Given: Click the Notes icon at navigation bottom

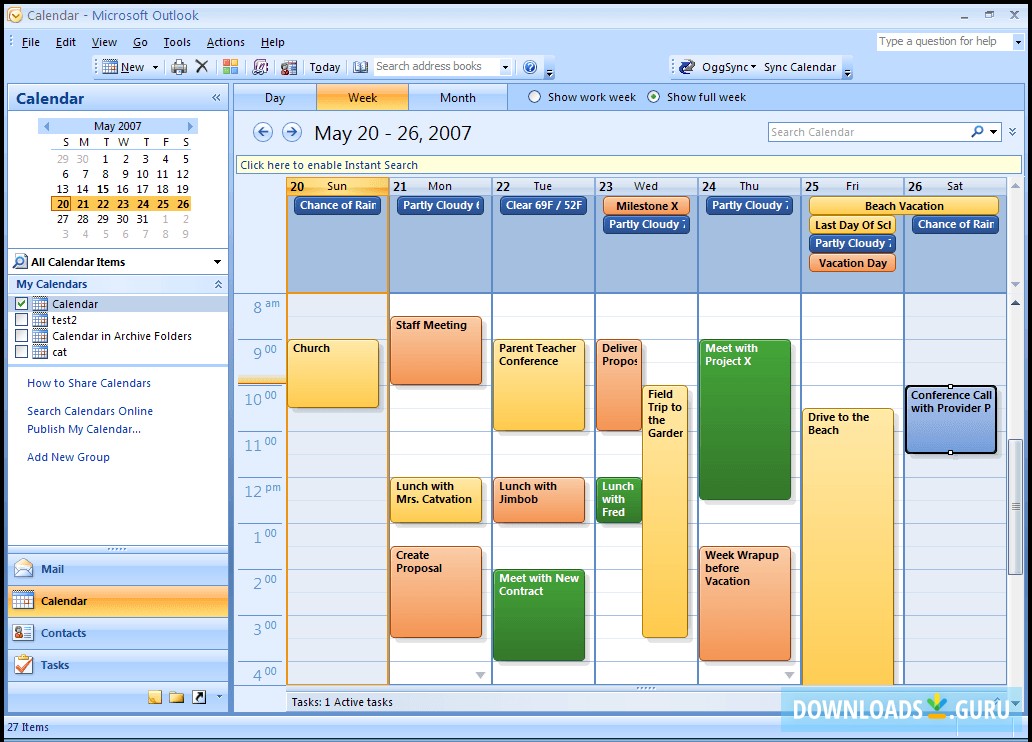Looking at the screenshot, I should pyautogui.click(x=155, y=697).
